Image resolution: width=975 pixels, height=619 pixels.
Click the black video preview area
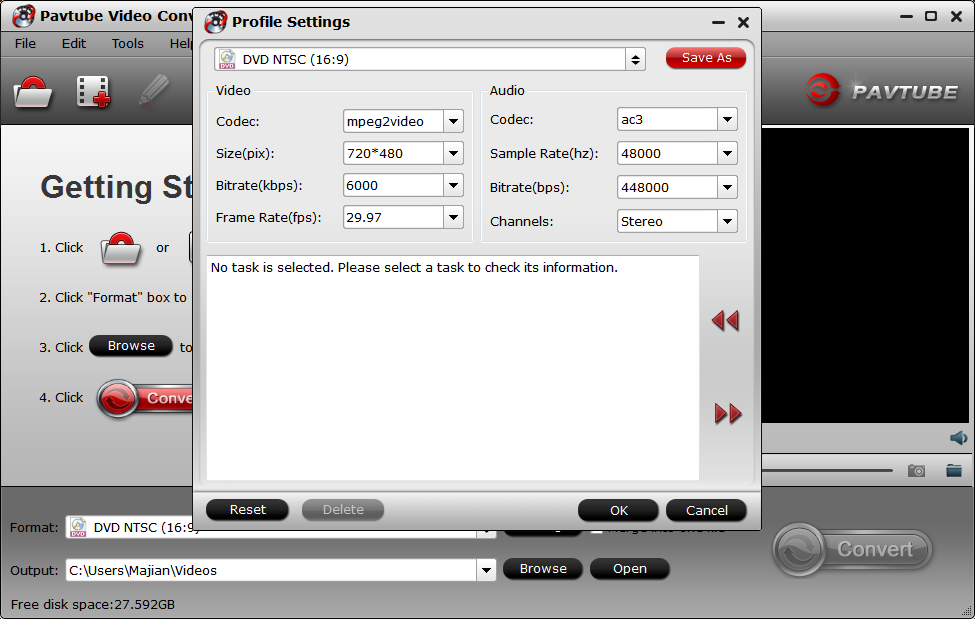865,275
